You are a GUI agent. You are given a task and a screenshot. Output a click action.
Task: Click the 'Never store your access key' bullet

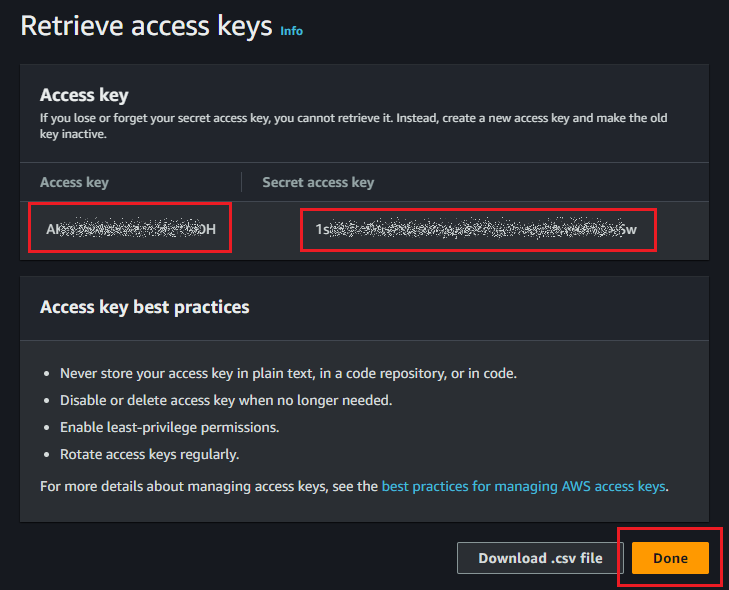[288, 373]
